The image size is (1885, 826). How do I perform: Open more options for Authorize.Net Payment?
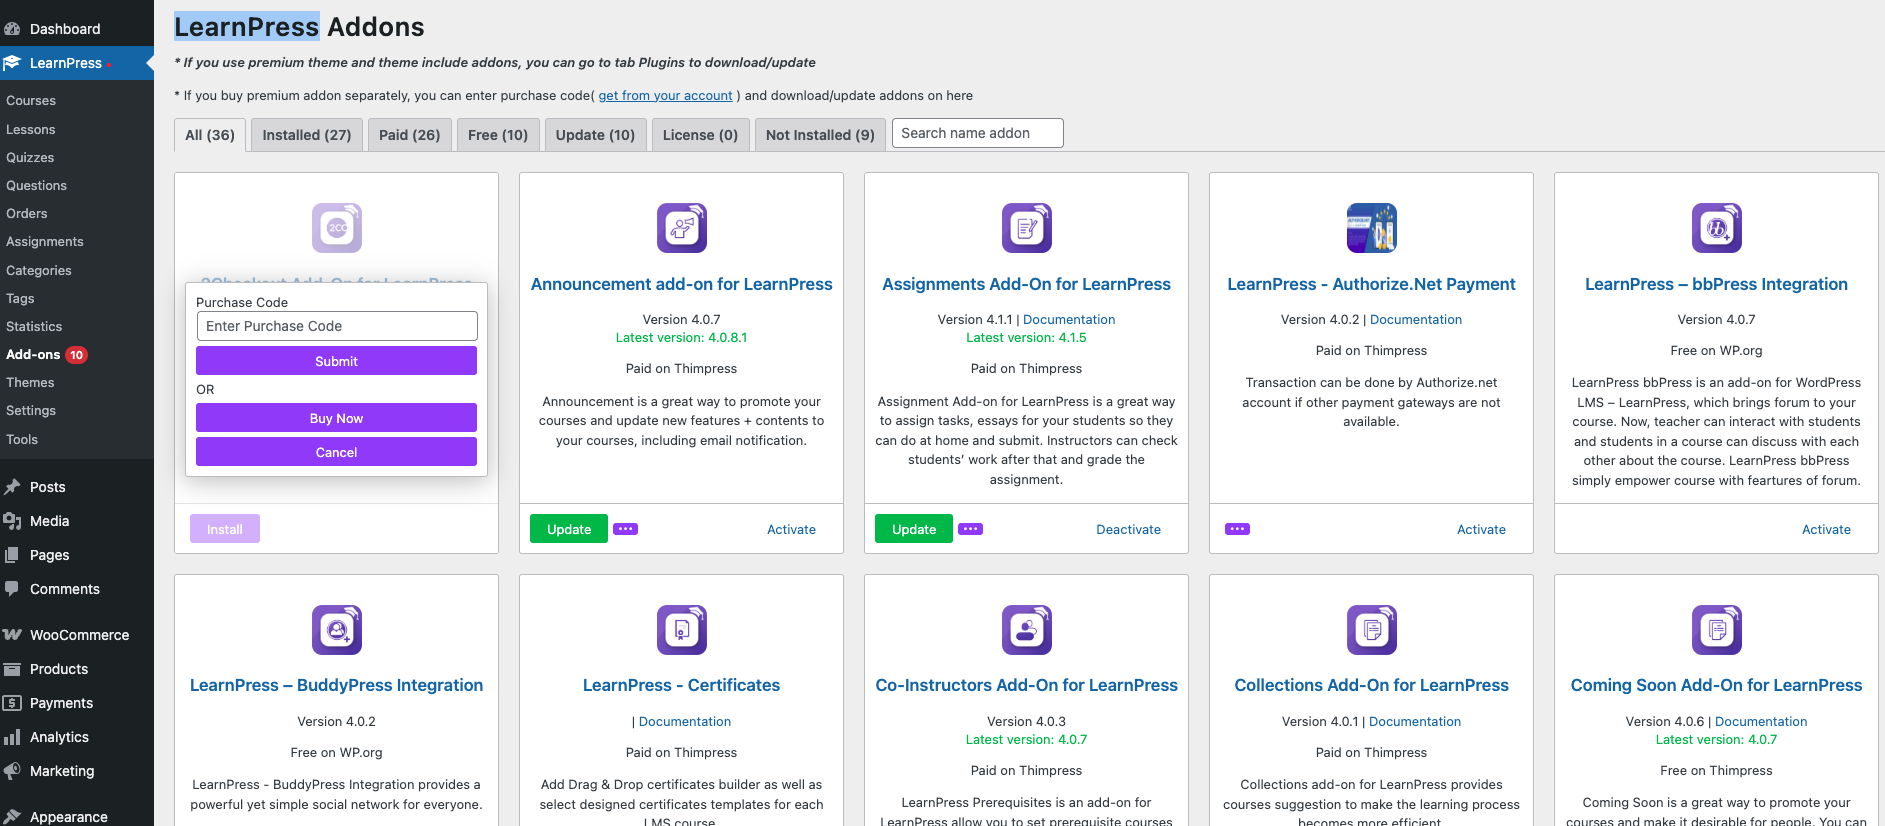pyautogui.click(x=1237, y=529)
